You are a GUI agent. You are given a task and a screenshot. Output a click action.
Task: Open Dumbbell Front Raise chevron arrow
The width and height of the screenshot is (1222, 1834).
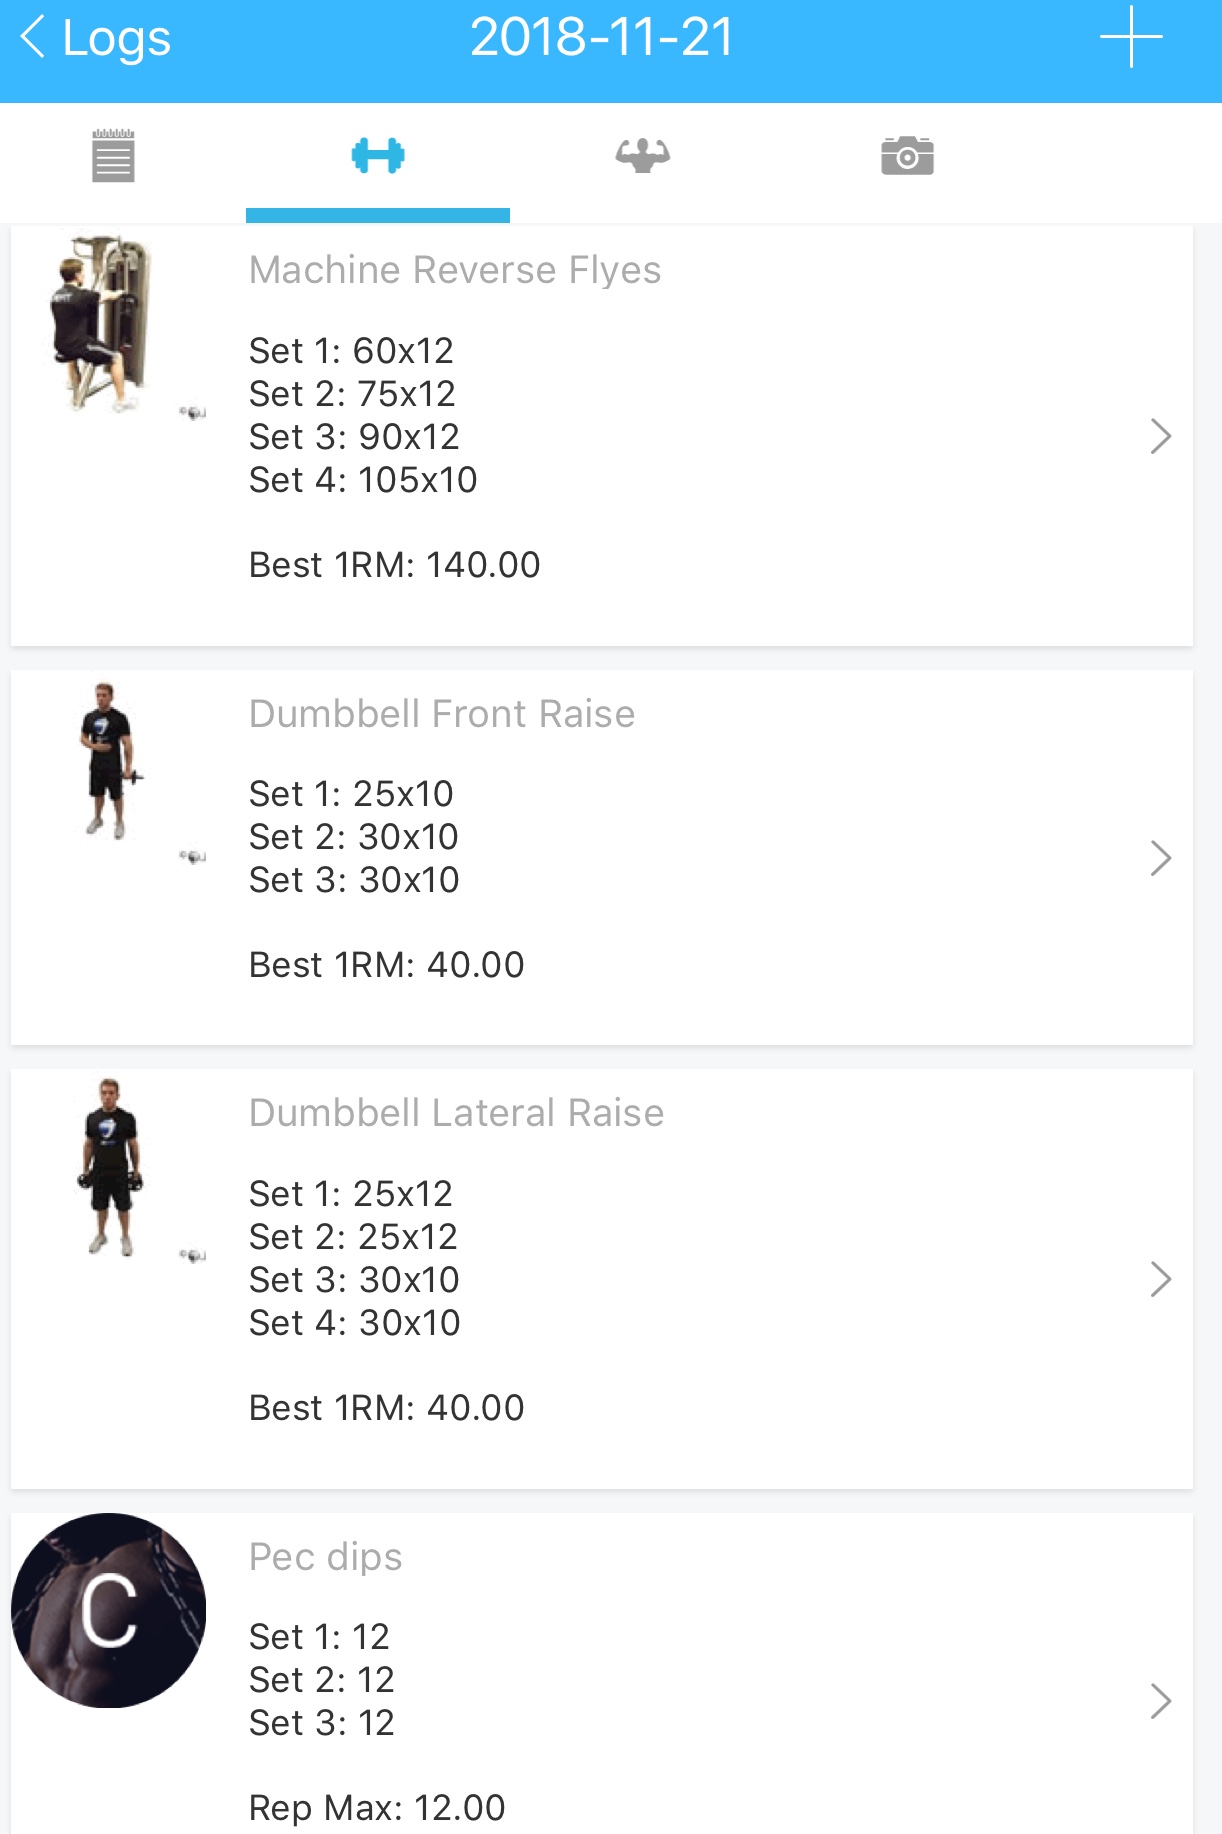click(1160, 858)
